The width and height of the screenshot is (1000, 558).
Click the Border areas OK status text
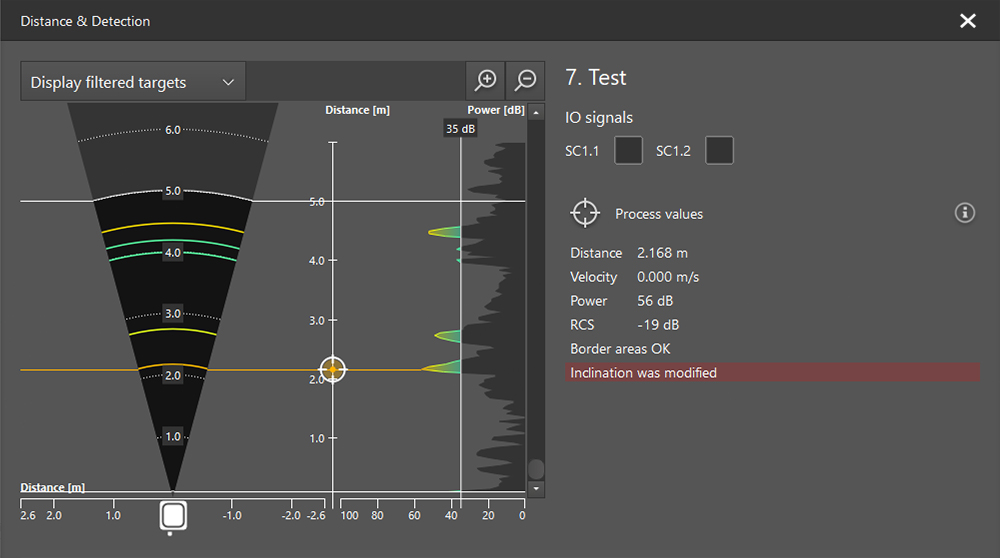click(620, 349)
